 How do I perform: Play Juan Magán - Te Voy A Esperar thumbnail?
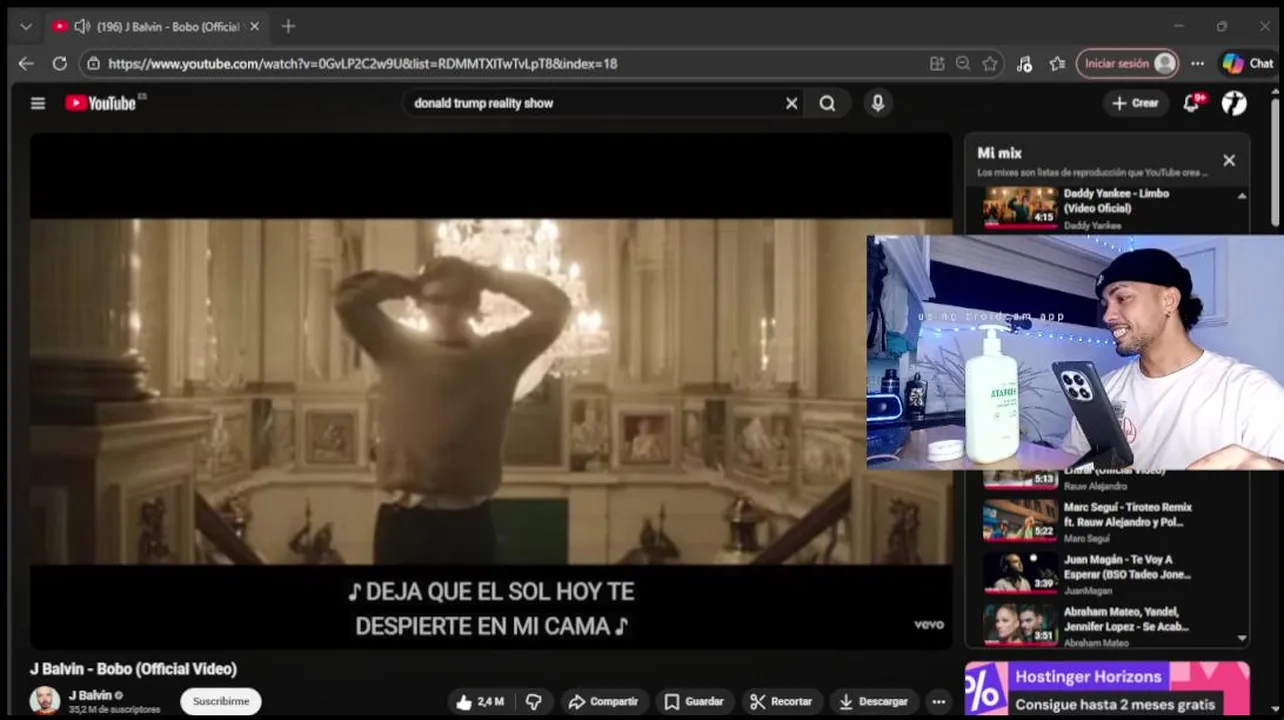[x=1019, y=572]
